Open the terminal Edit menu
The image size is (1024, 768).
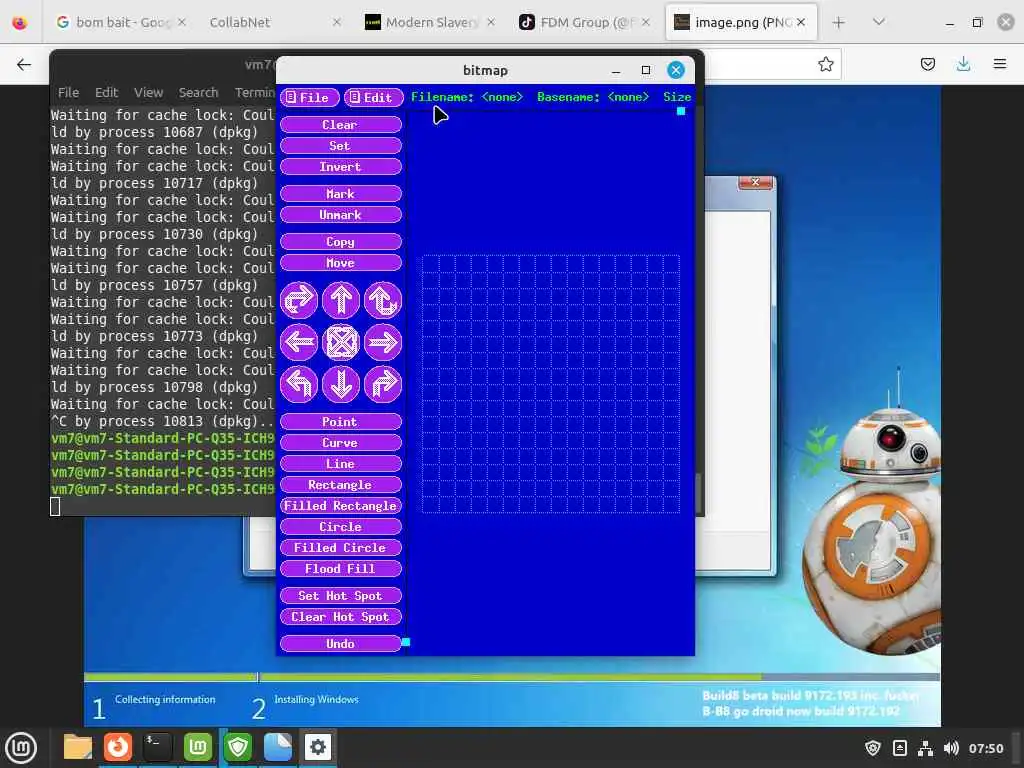click(x=106, y=93)
